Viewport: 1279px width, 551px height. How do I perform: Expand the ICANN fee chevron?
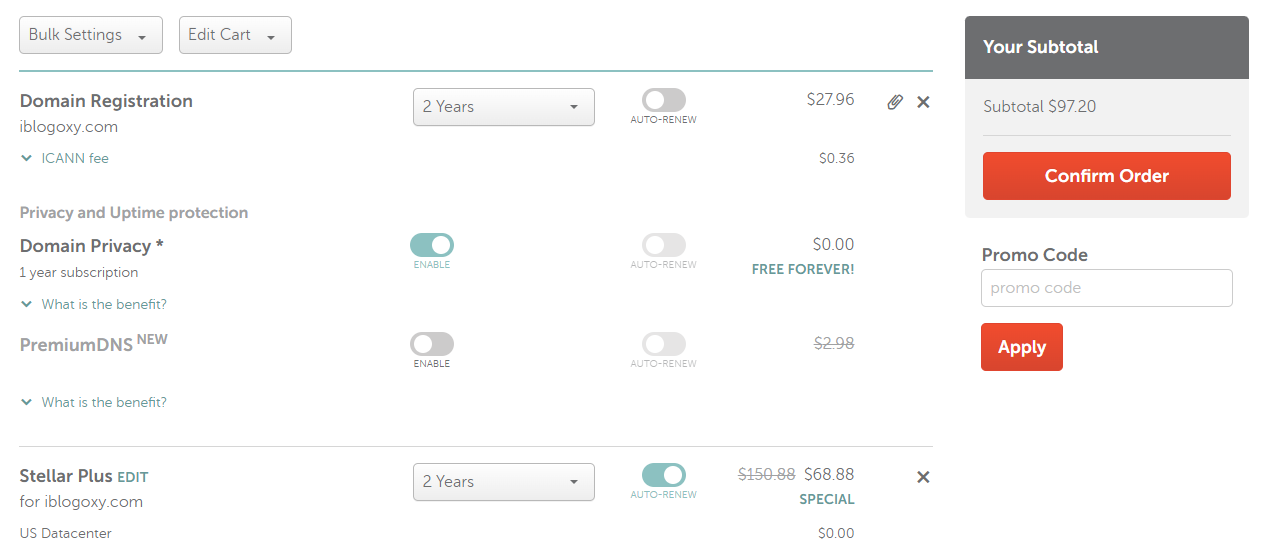(27, 158)
